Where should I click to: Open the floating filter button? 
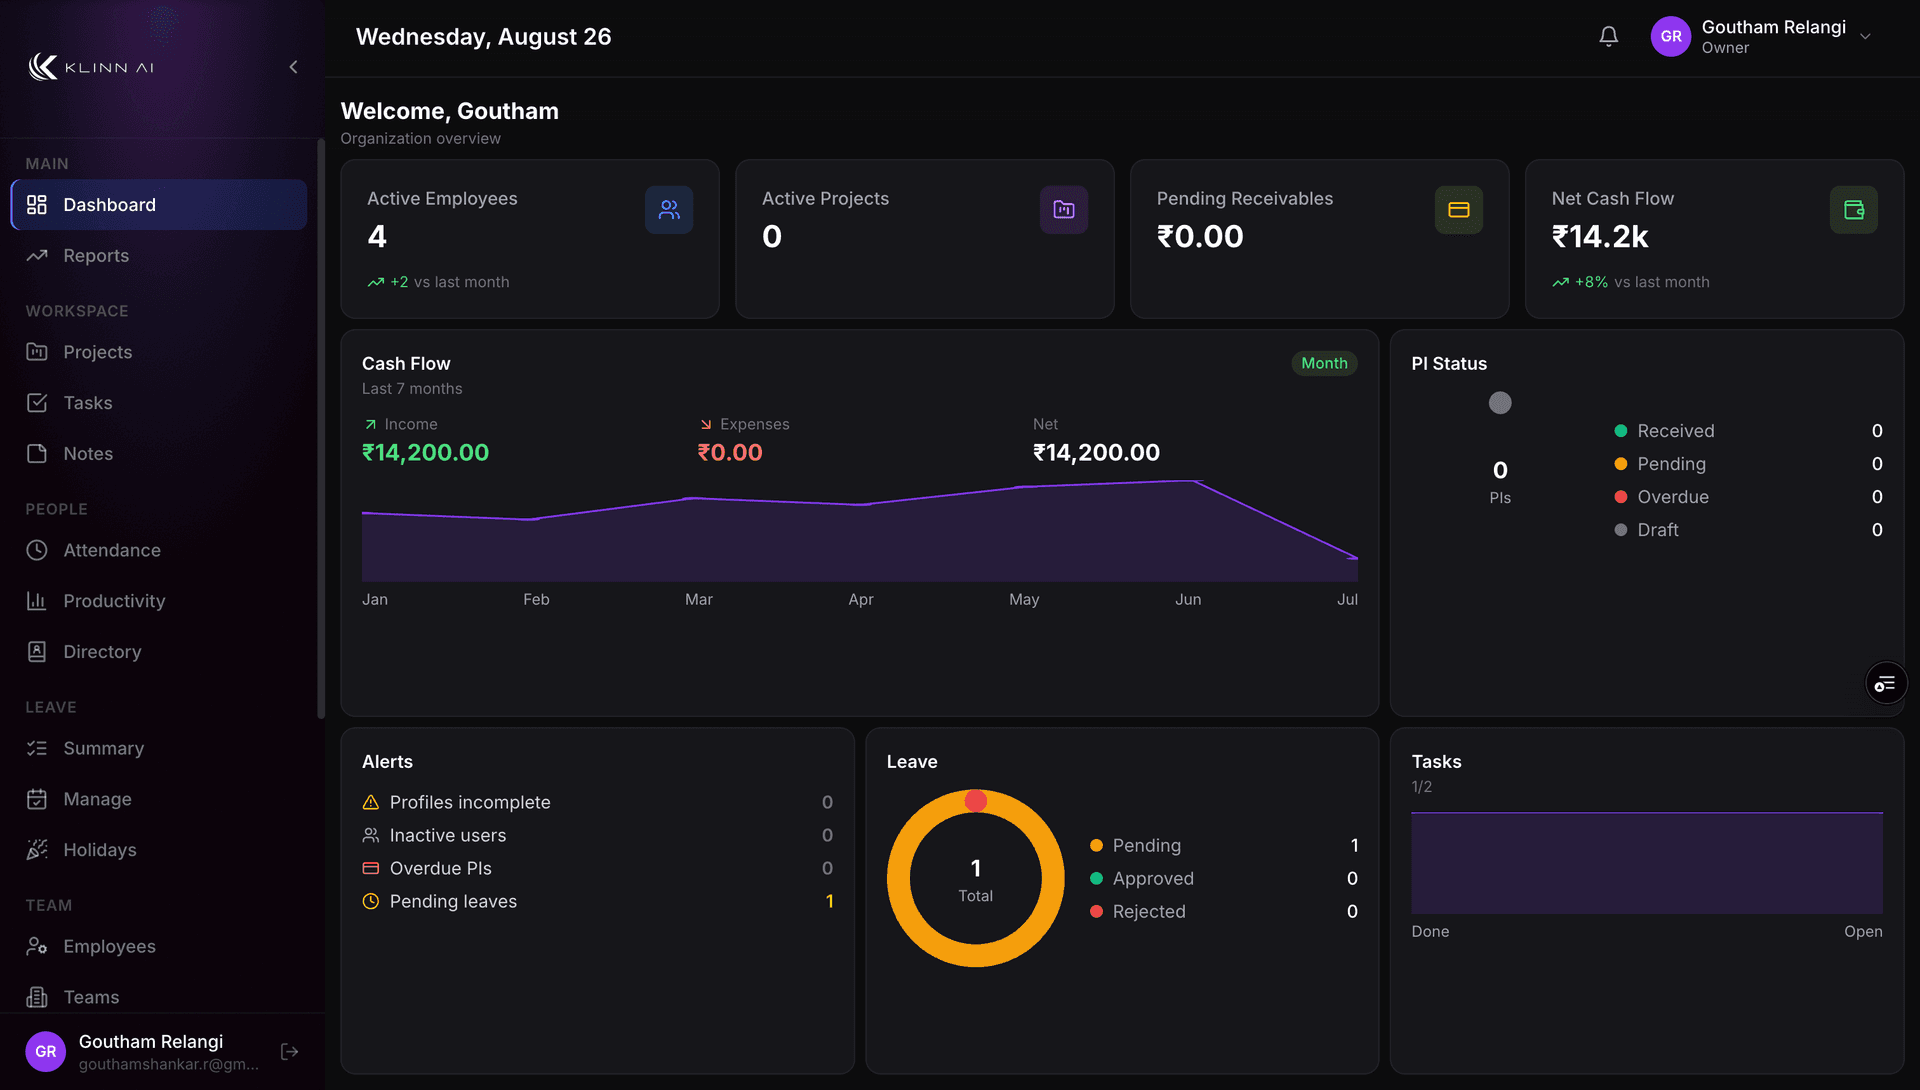1886,684
